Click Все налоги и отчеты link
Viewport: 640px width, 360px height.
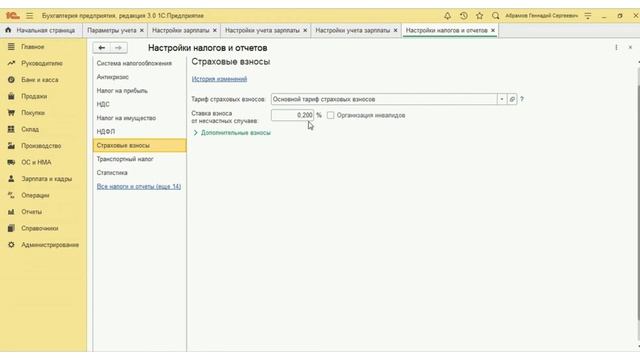tap(139, 187)
